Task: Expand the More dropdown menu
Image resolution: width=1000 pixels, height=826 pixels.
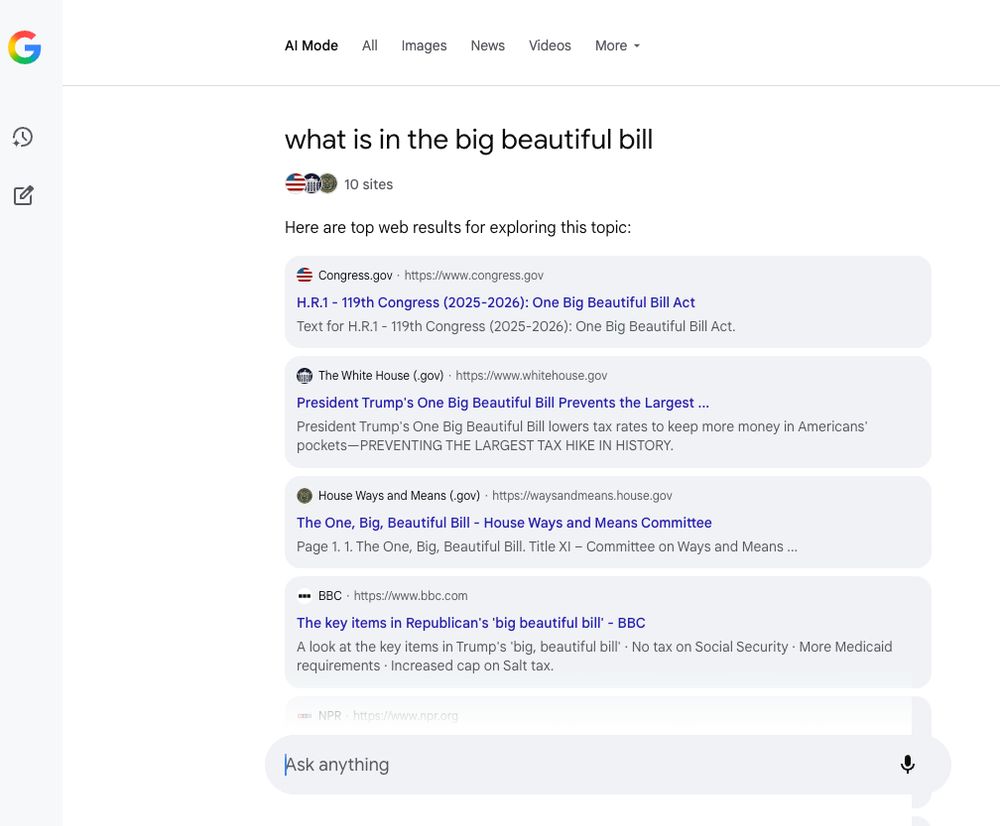Action: point(617,46)
